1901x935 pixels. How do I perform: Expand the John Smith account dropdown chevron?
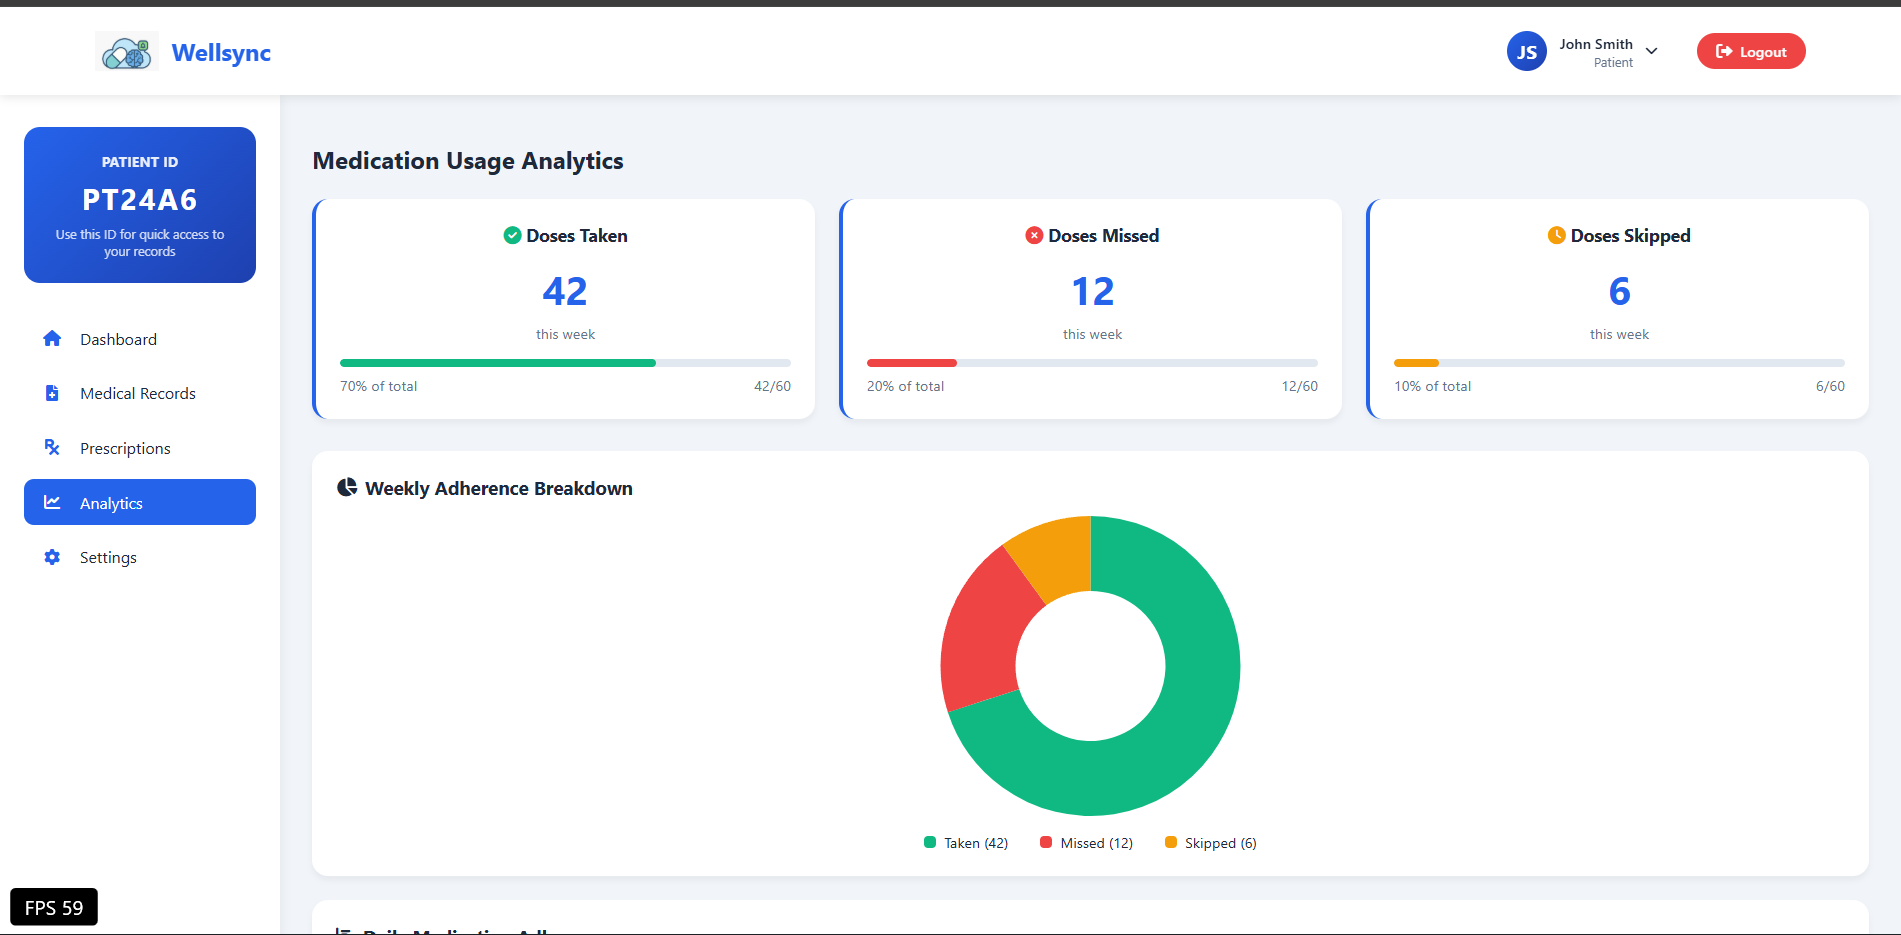coord(1651,51)
